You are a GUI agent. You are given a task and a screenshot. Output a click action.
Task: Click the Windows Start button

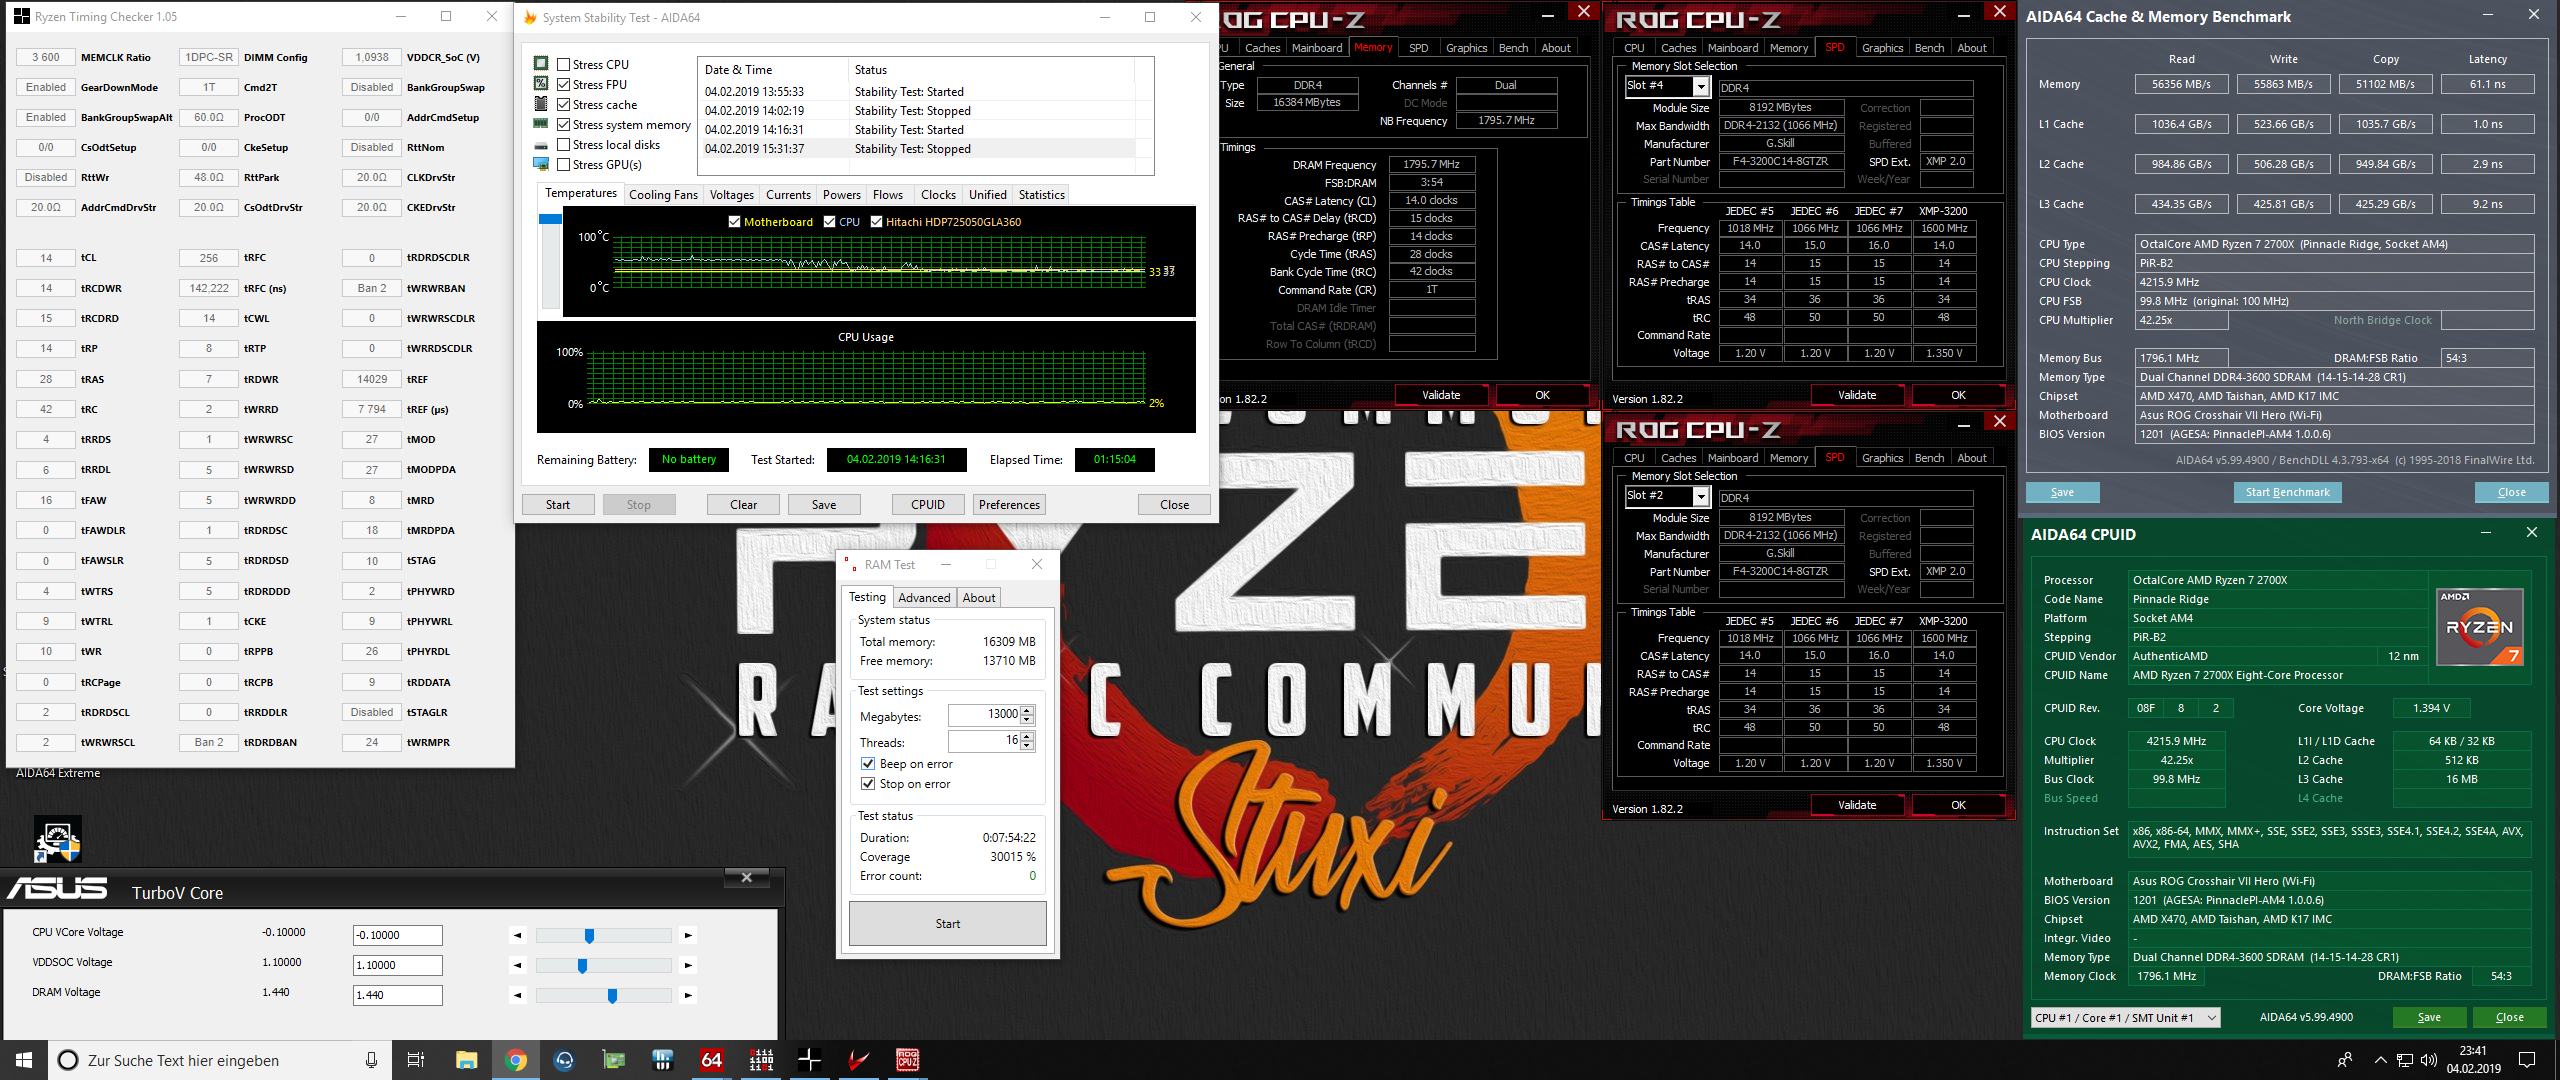(24, 1060)
